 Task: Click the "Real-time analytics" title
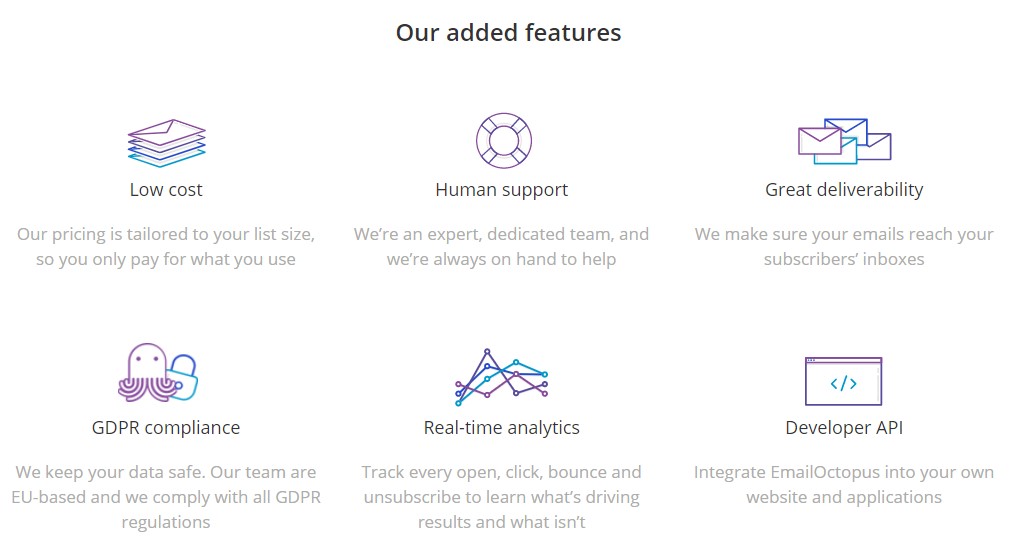point(502,428)
